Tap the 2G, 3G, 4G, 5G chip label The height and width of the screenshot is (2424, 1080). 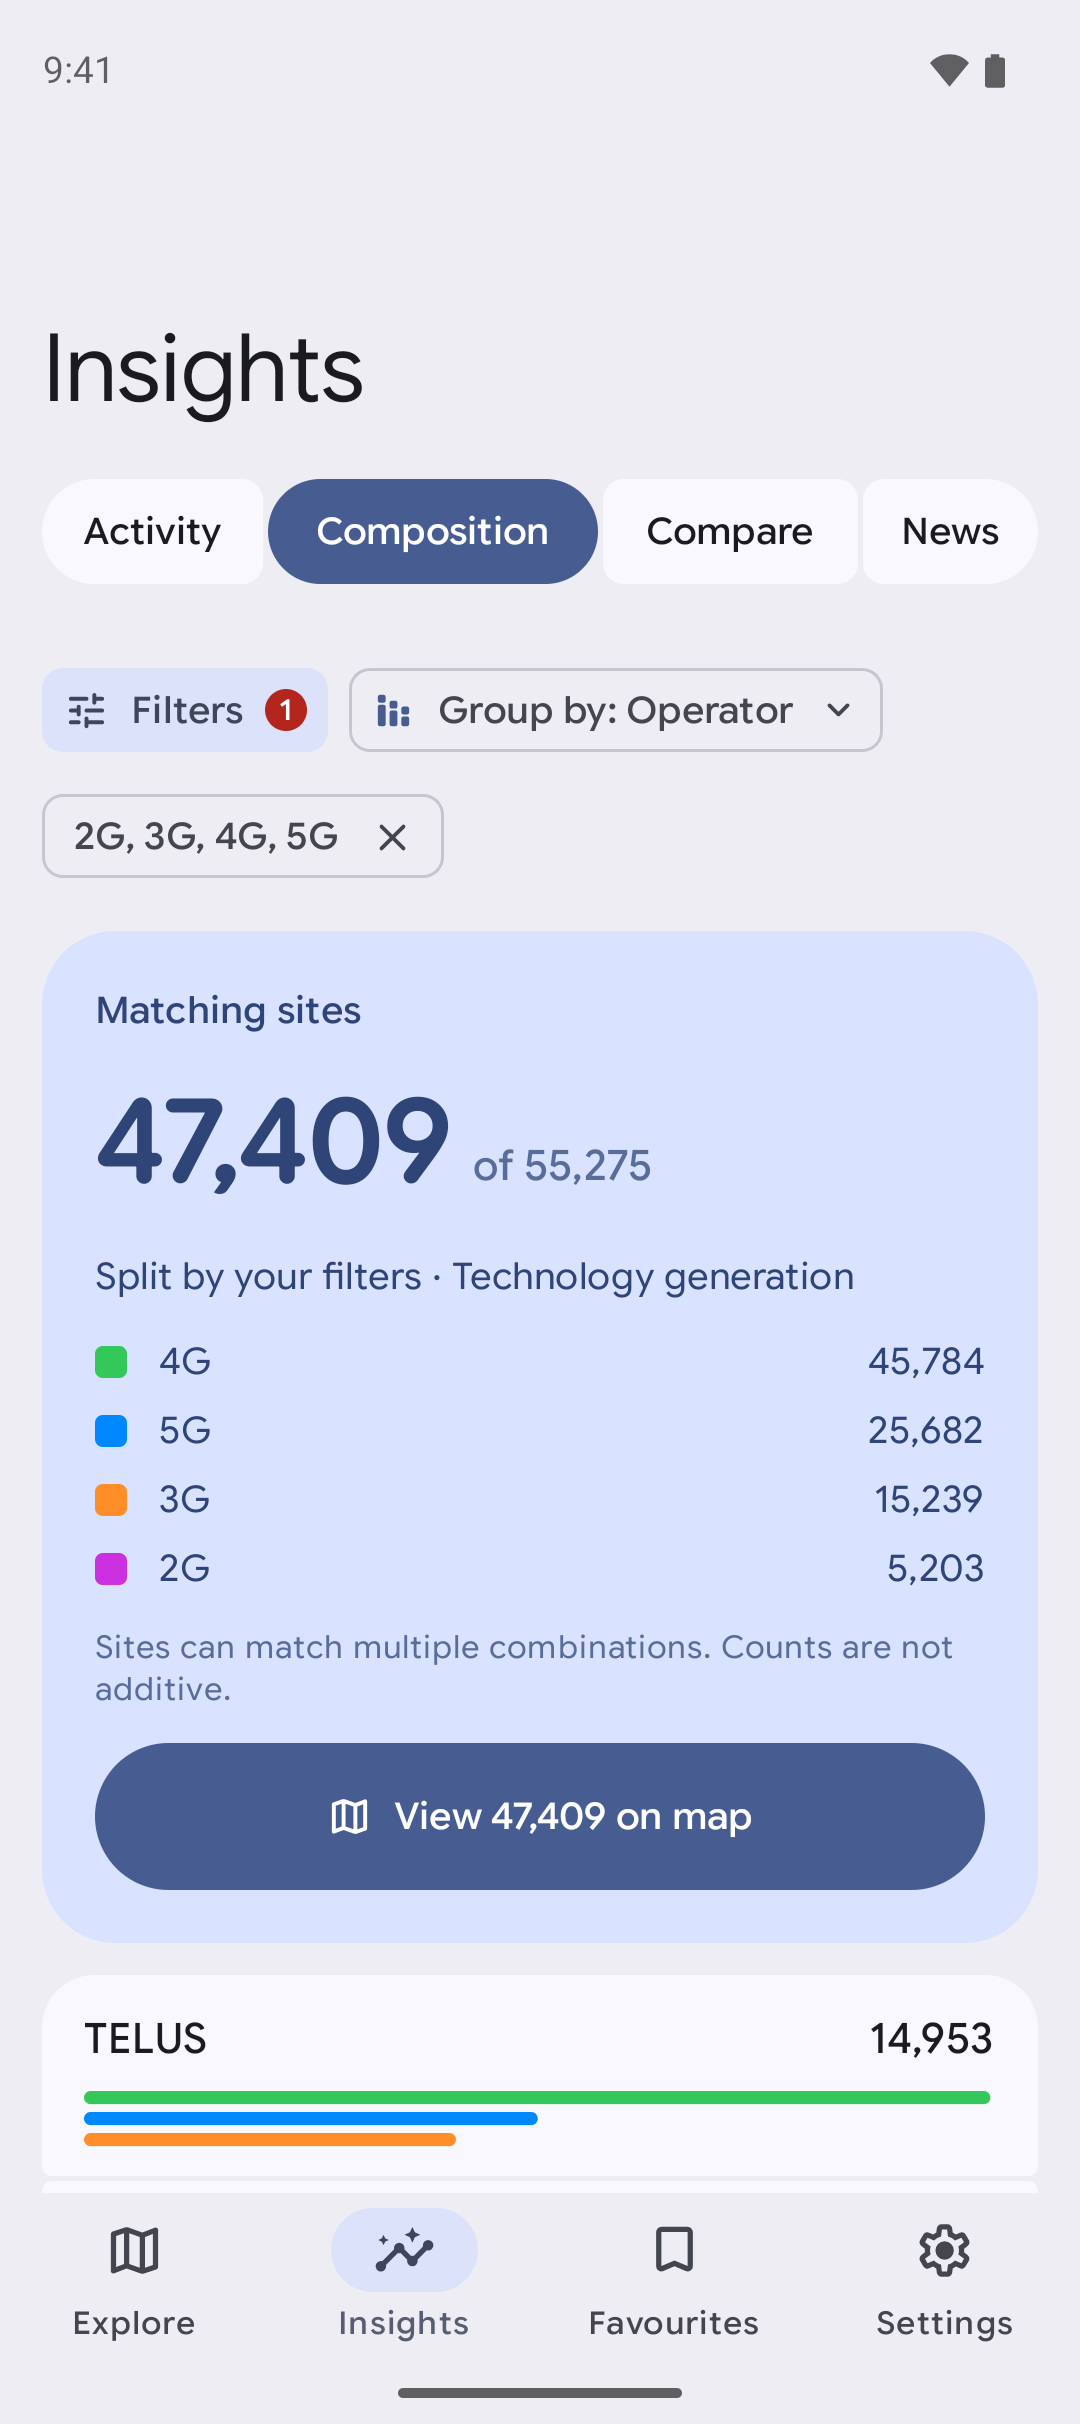[206, 836]
